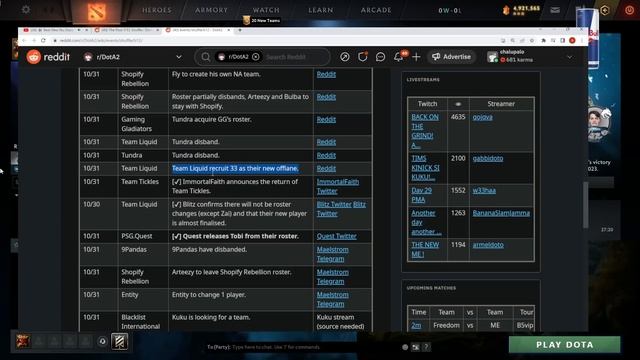Click the circular icon beside party slots
Screen dimensions: 640x360
click(x=102, y=341)
